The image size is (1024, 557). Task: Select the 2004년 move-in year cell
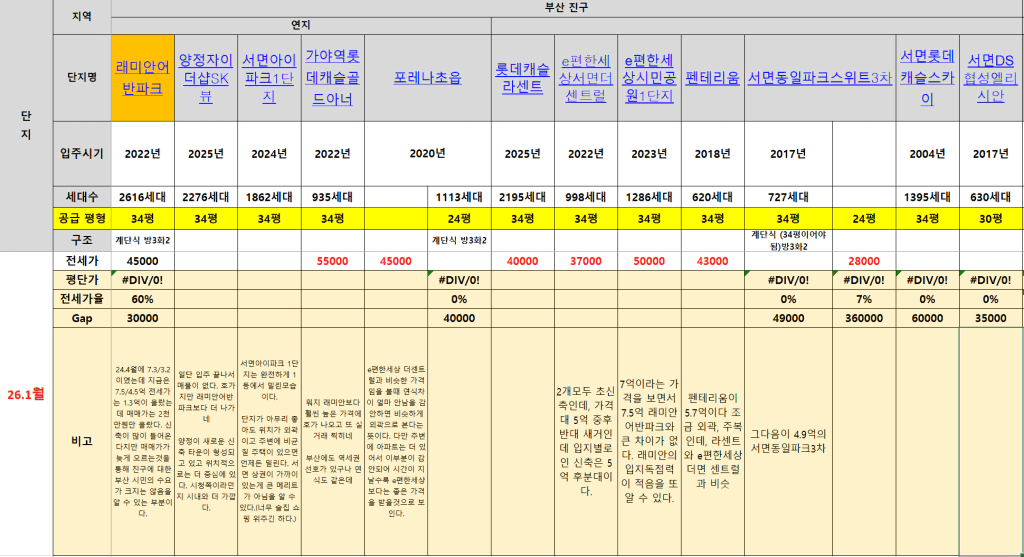coord(927,154)
